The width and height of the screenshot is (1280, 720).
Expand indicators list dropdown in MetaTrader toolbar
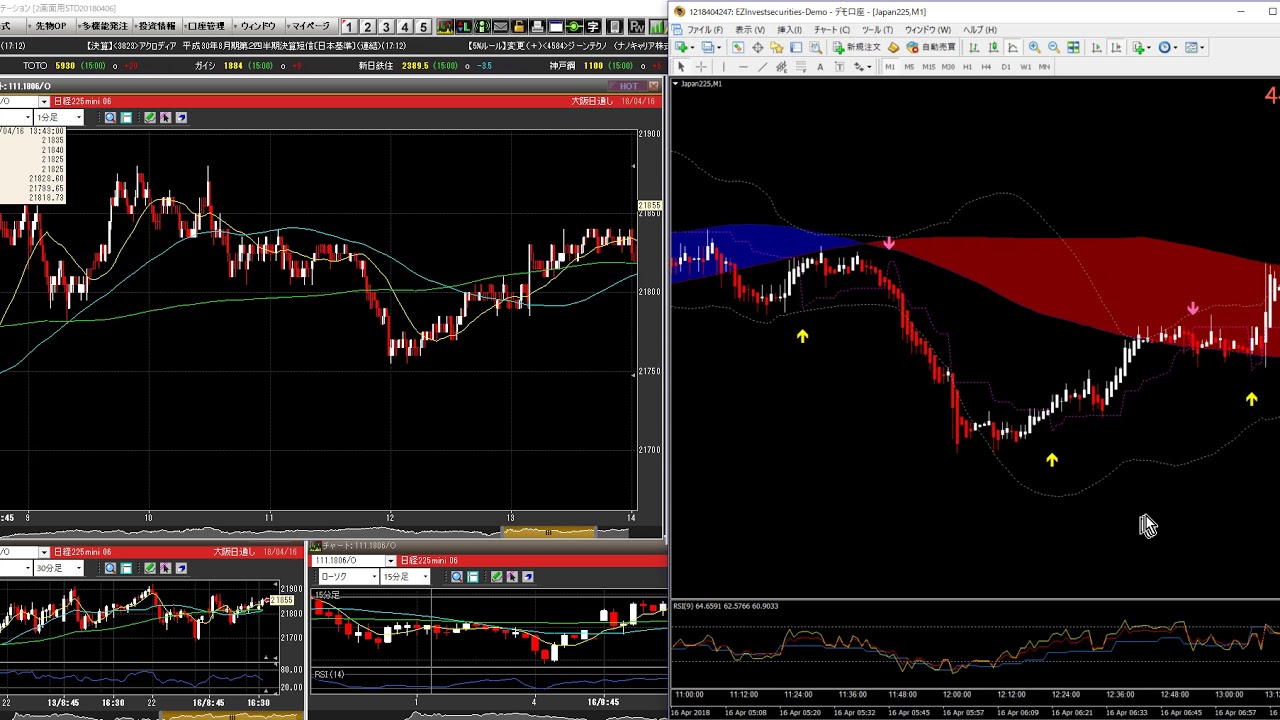click(1149, 47)
